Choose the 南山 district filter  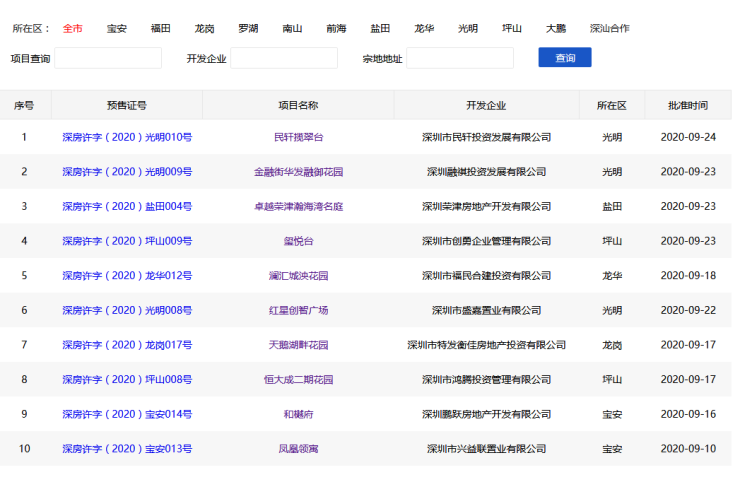tap(292, 28)
